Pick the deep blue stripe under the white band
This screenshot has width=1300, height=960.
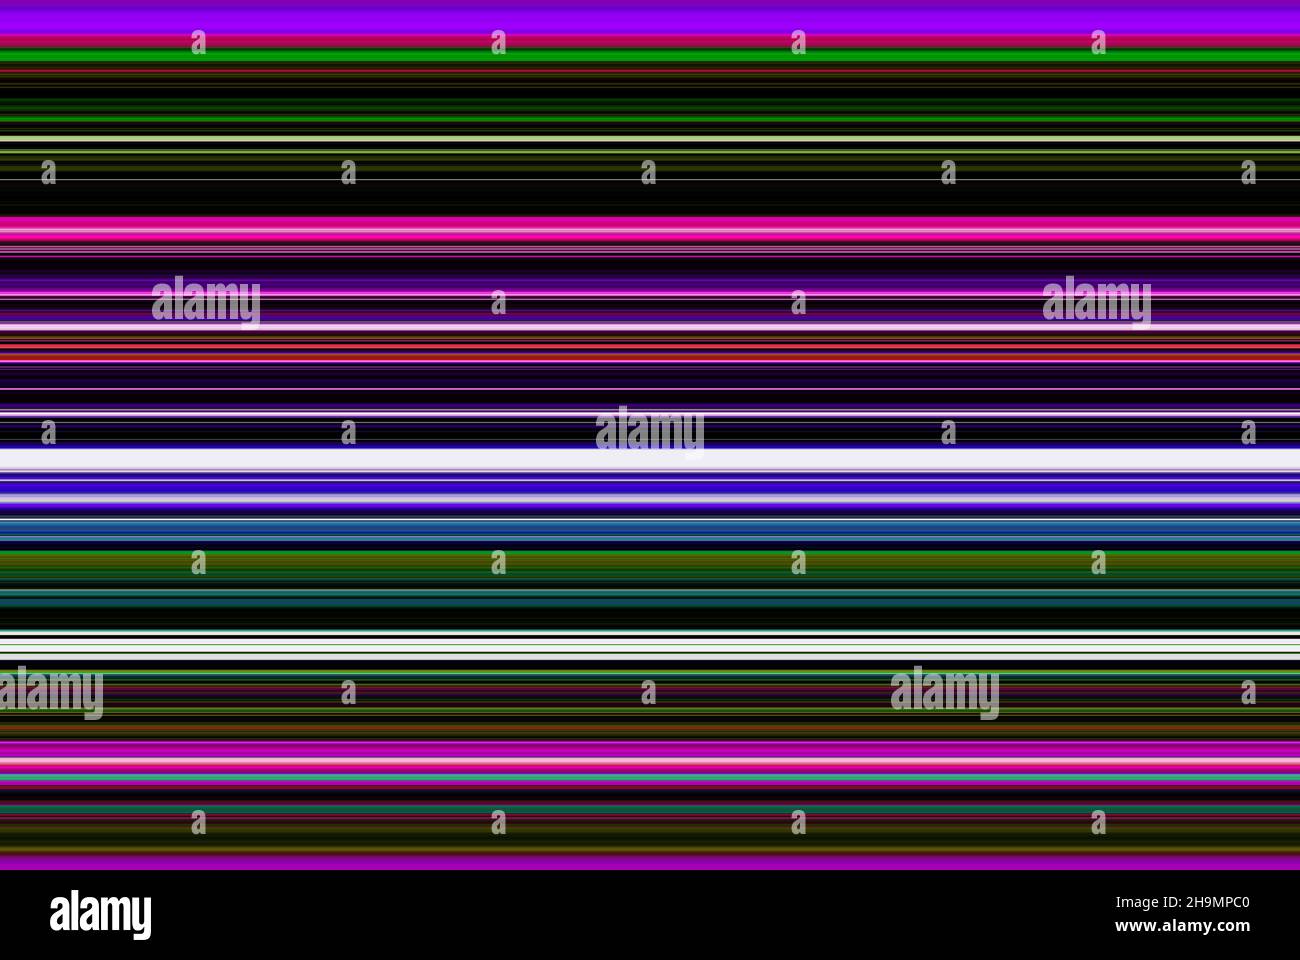(x=650, y=485)
